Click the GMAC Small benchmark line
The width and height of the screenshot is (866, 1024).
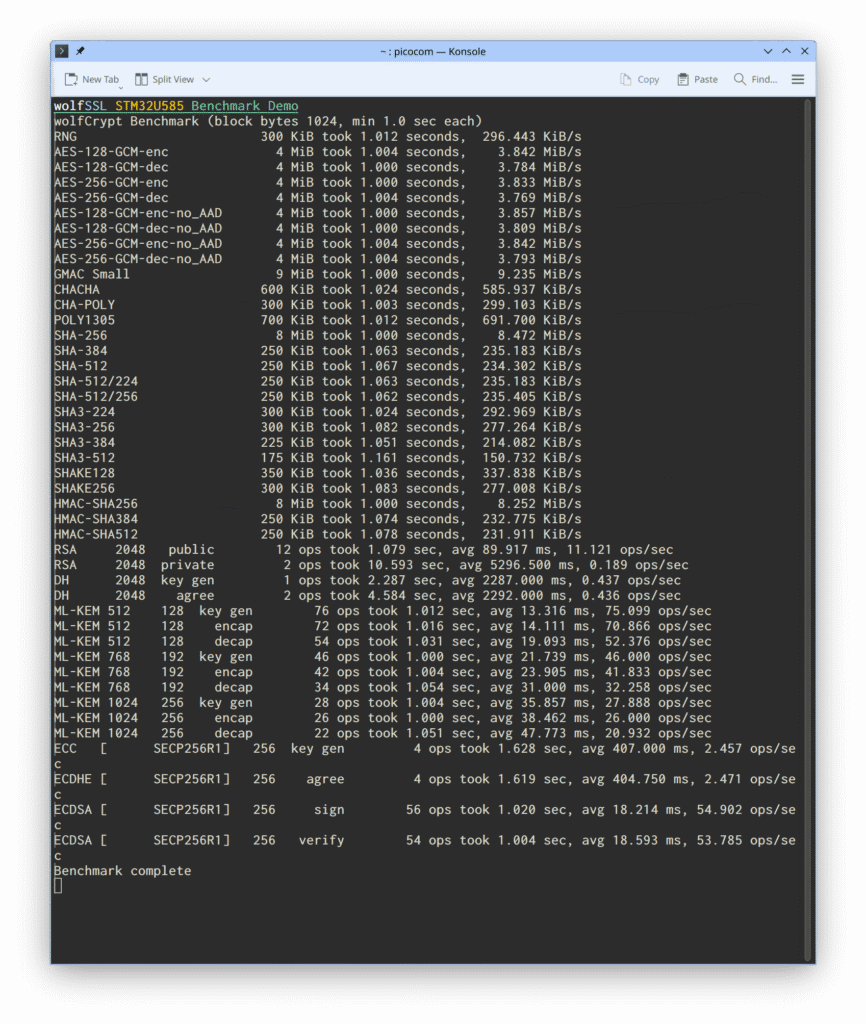coord(317,274)
